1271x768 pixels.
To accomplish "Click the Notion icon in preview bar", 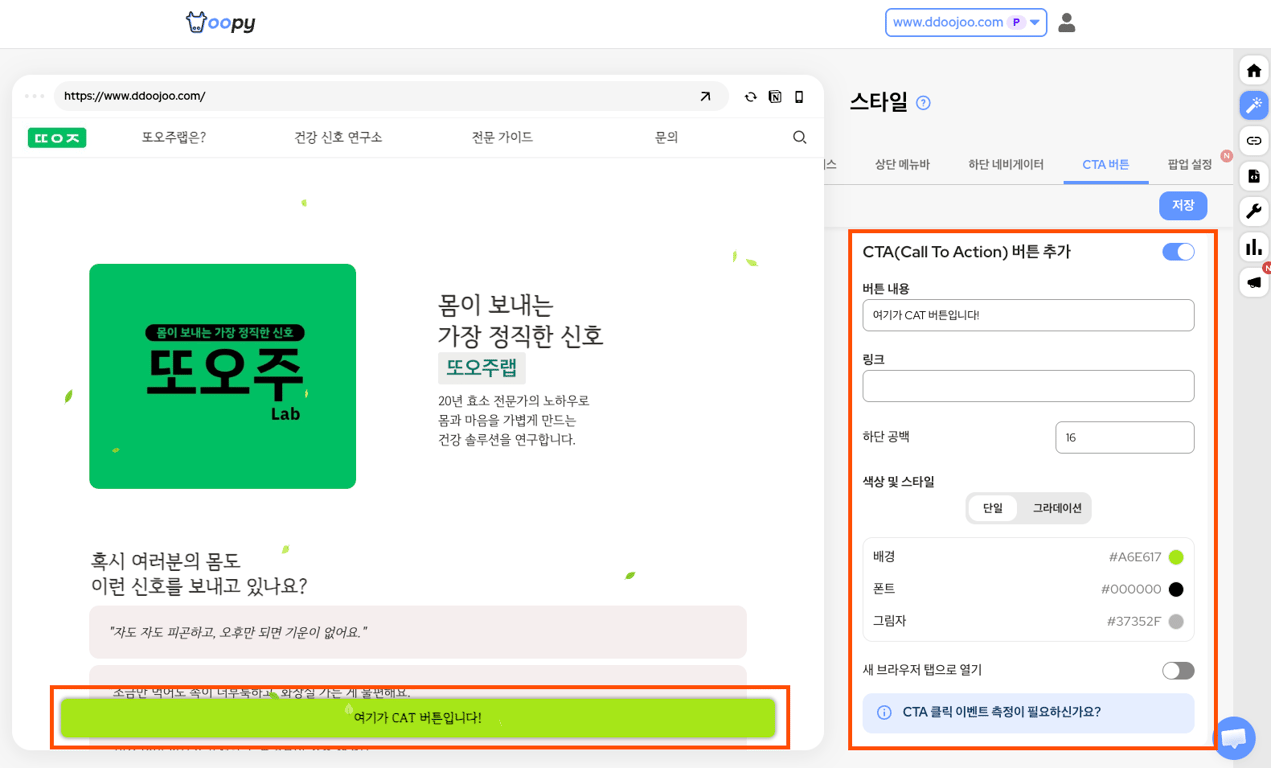I will pos(775,97).
